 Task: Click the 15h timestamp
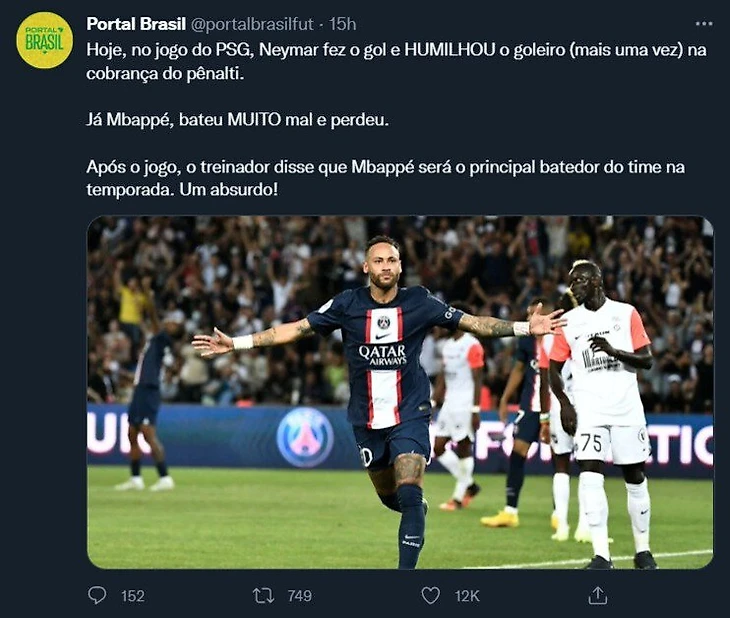point(343,24)
